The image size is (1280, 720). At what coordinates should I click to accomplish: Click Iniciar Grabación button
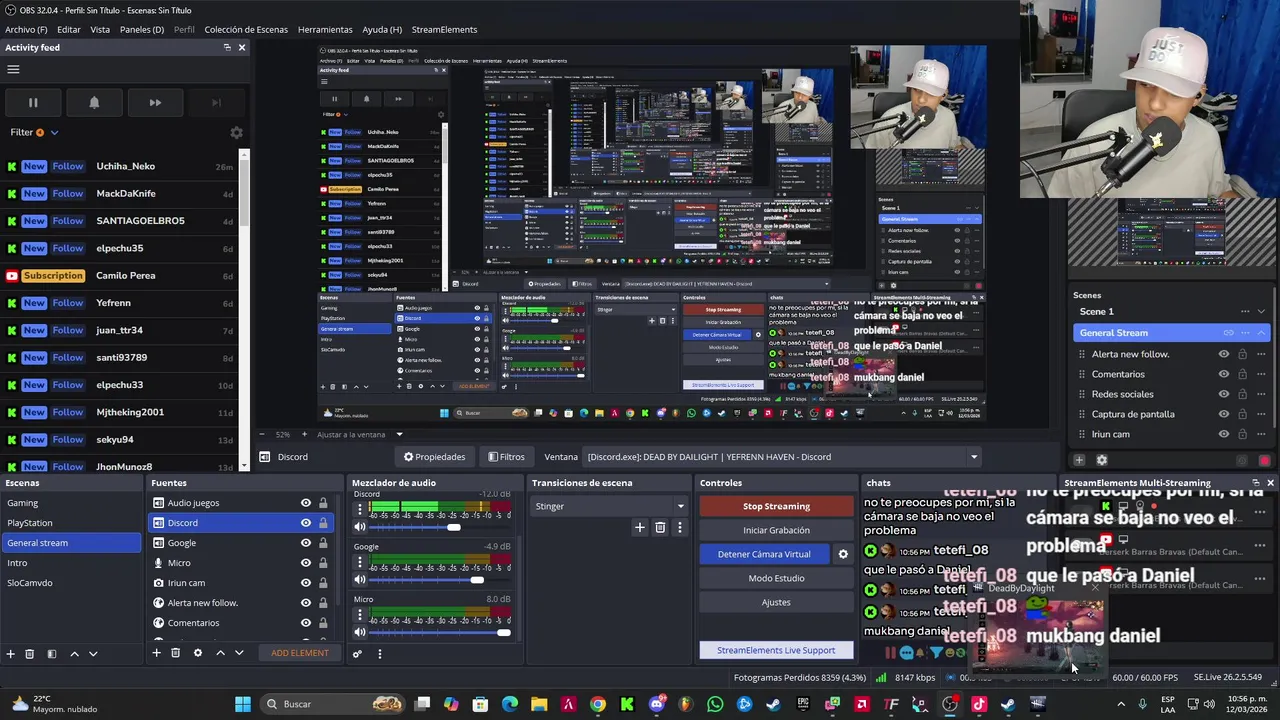tap(776, 530)
